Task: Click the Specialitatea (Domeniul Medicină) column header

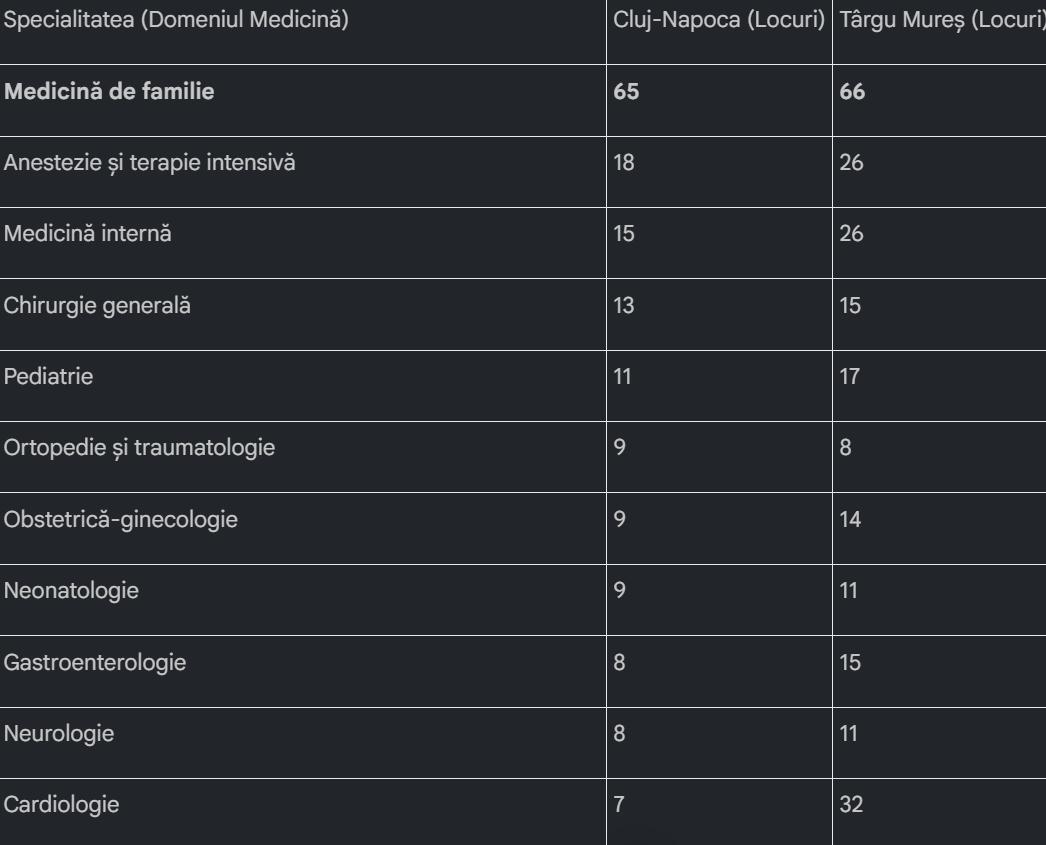Action: pos(177,22)
